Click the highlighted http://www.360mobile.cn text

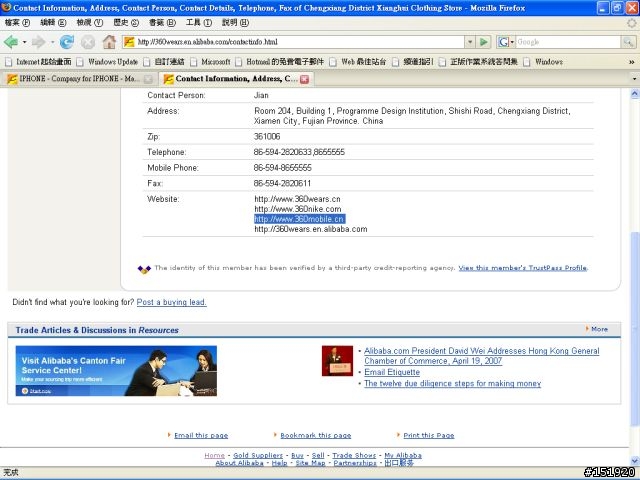299,219
